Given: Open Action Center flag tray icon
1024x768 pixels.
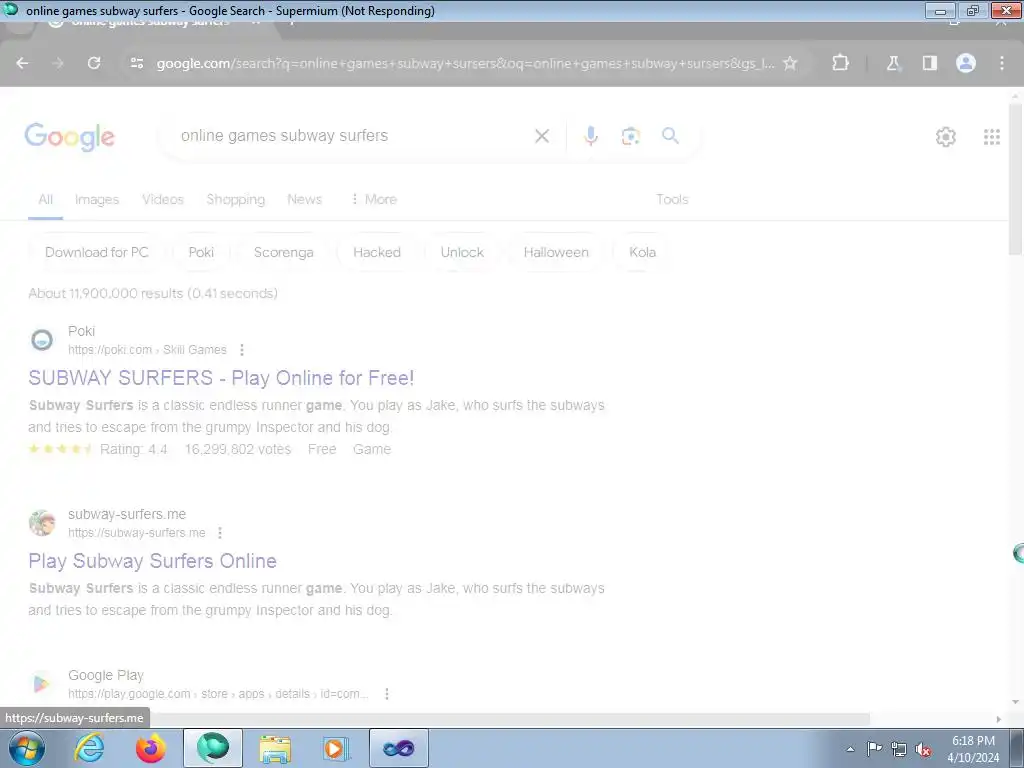Looking at the screenshot, I should (874, 748).
